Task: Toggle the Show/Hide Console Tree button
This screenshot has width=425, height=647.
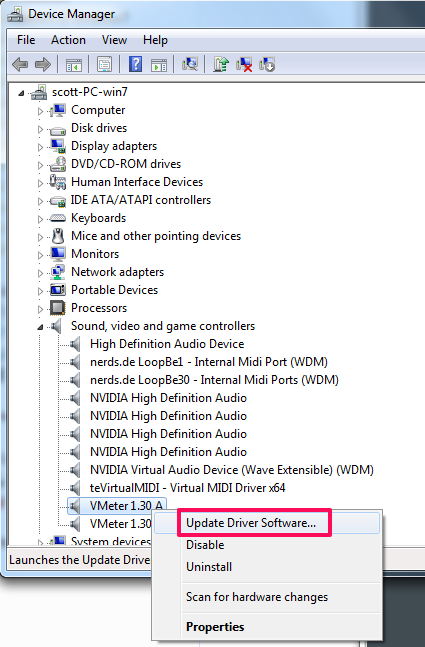Action: (74, 65)
